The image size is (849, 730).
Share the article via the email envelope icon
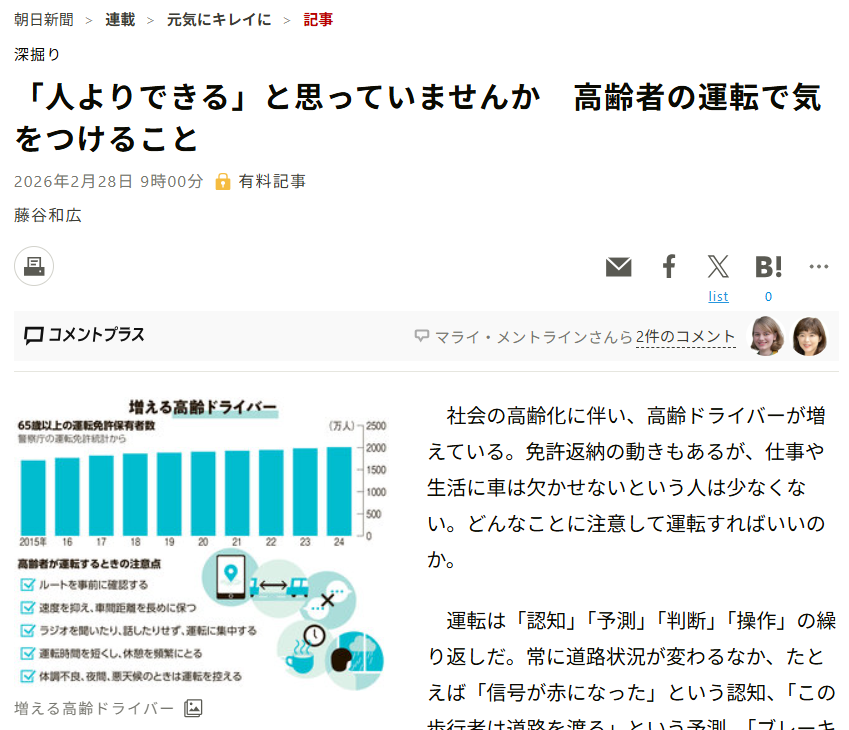[618, 266]
